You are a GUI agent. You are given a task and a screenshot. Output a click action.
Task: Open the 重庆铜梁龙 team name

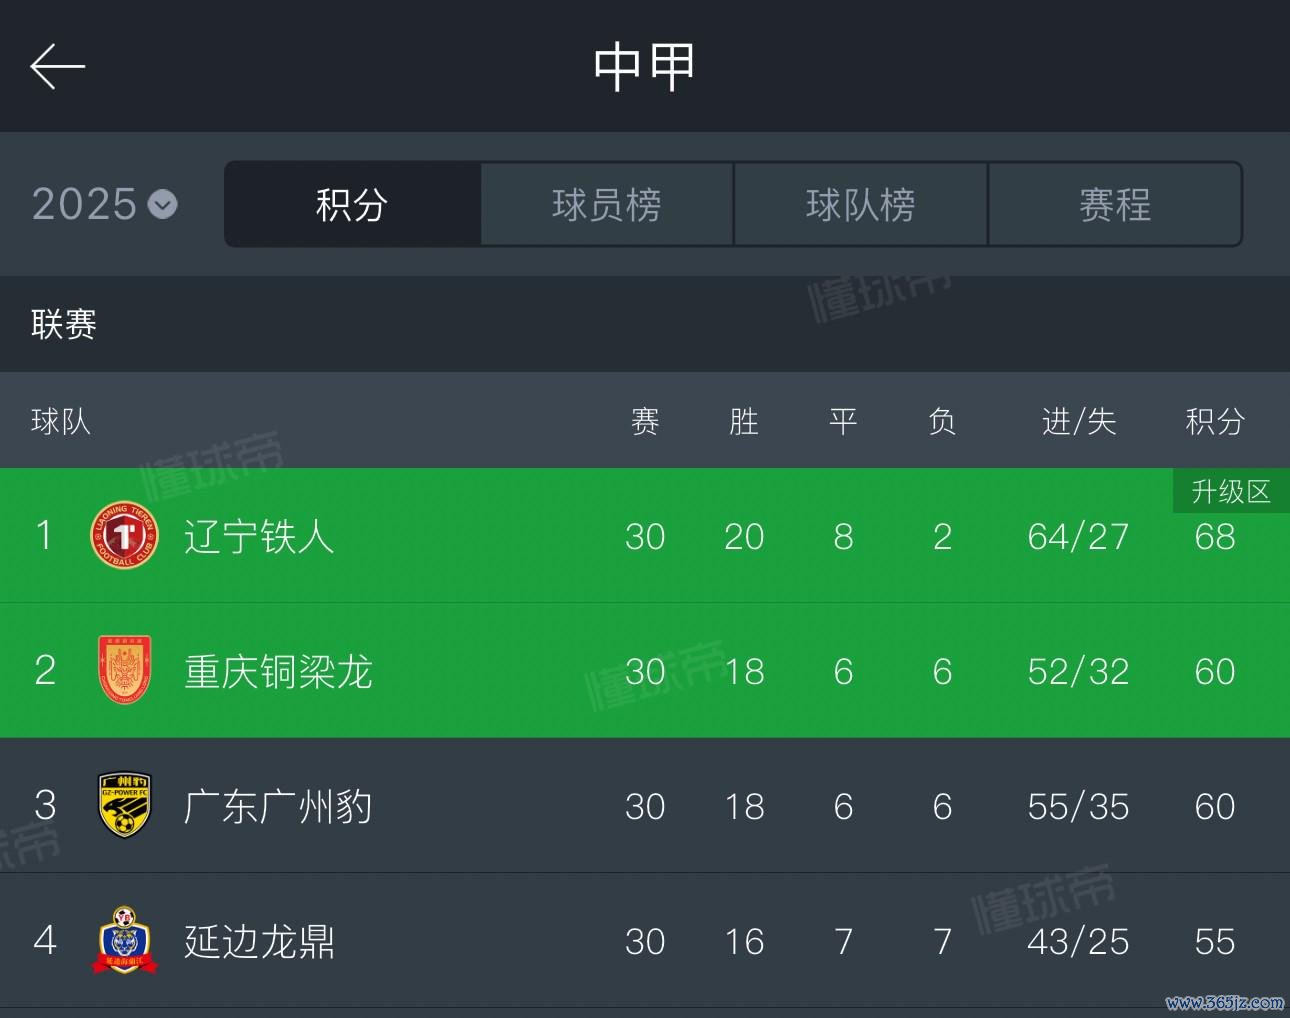(278, 672)
